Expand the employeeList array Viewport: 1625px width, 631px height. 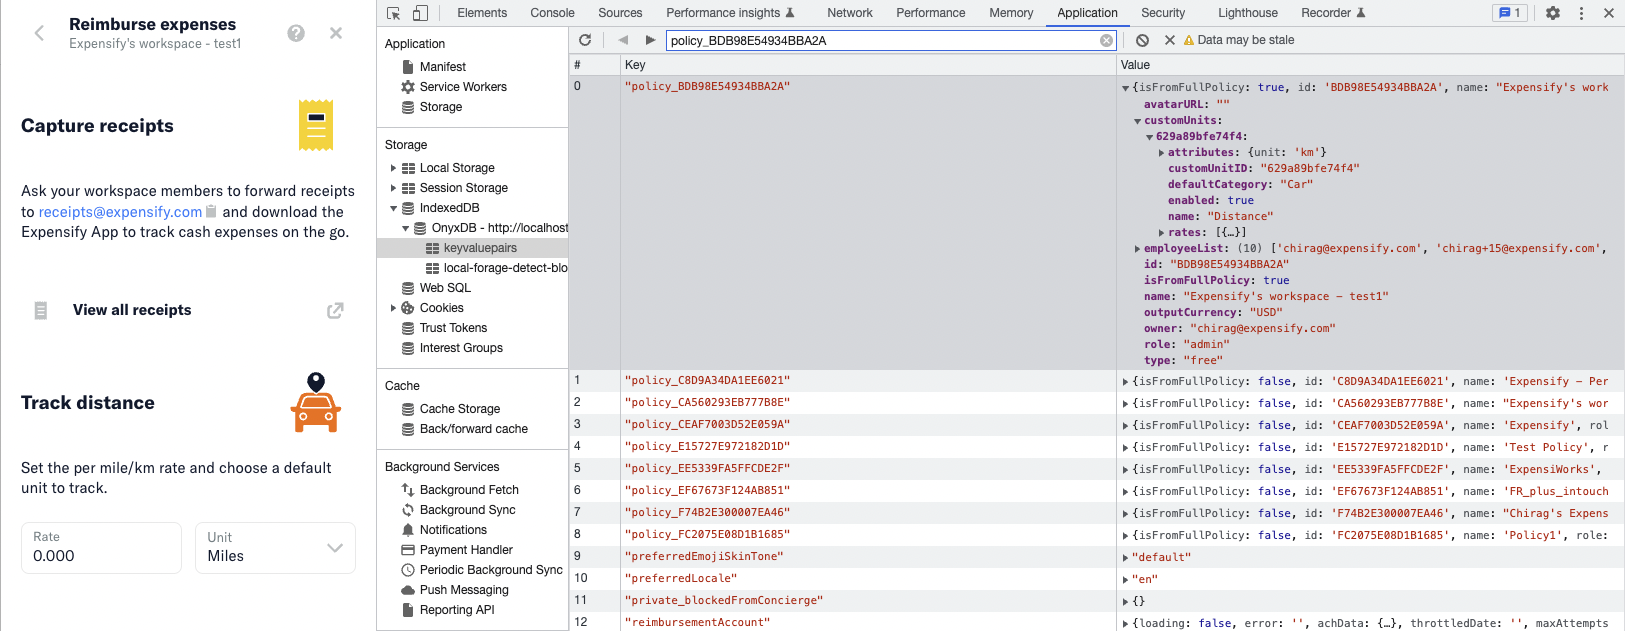1137,249
